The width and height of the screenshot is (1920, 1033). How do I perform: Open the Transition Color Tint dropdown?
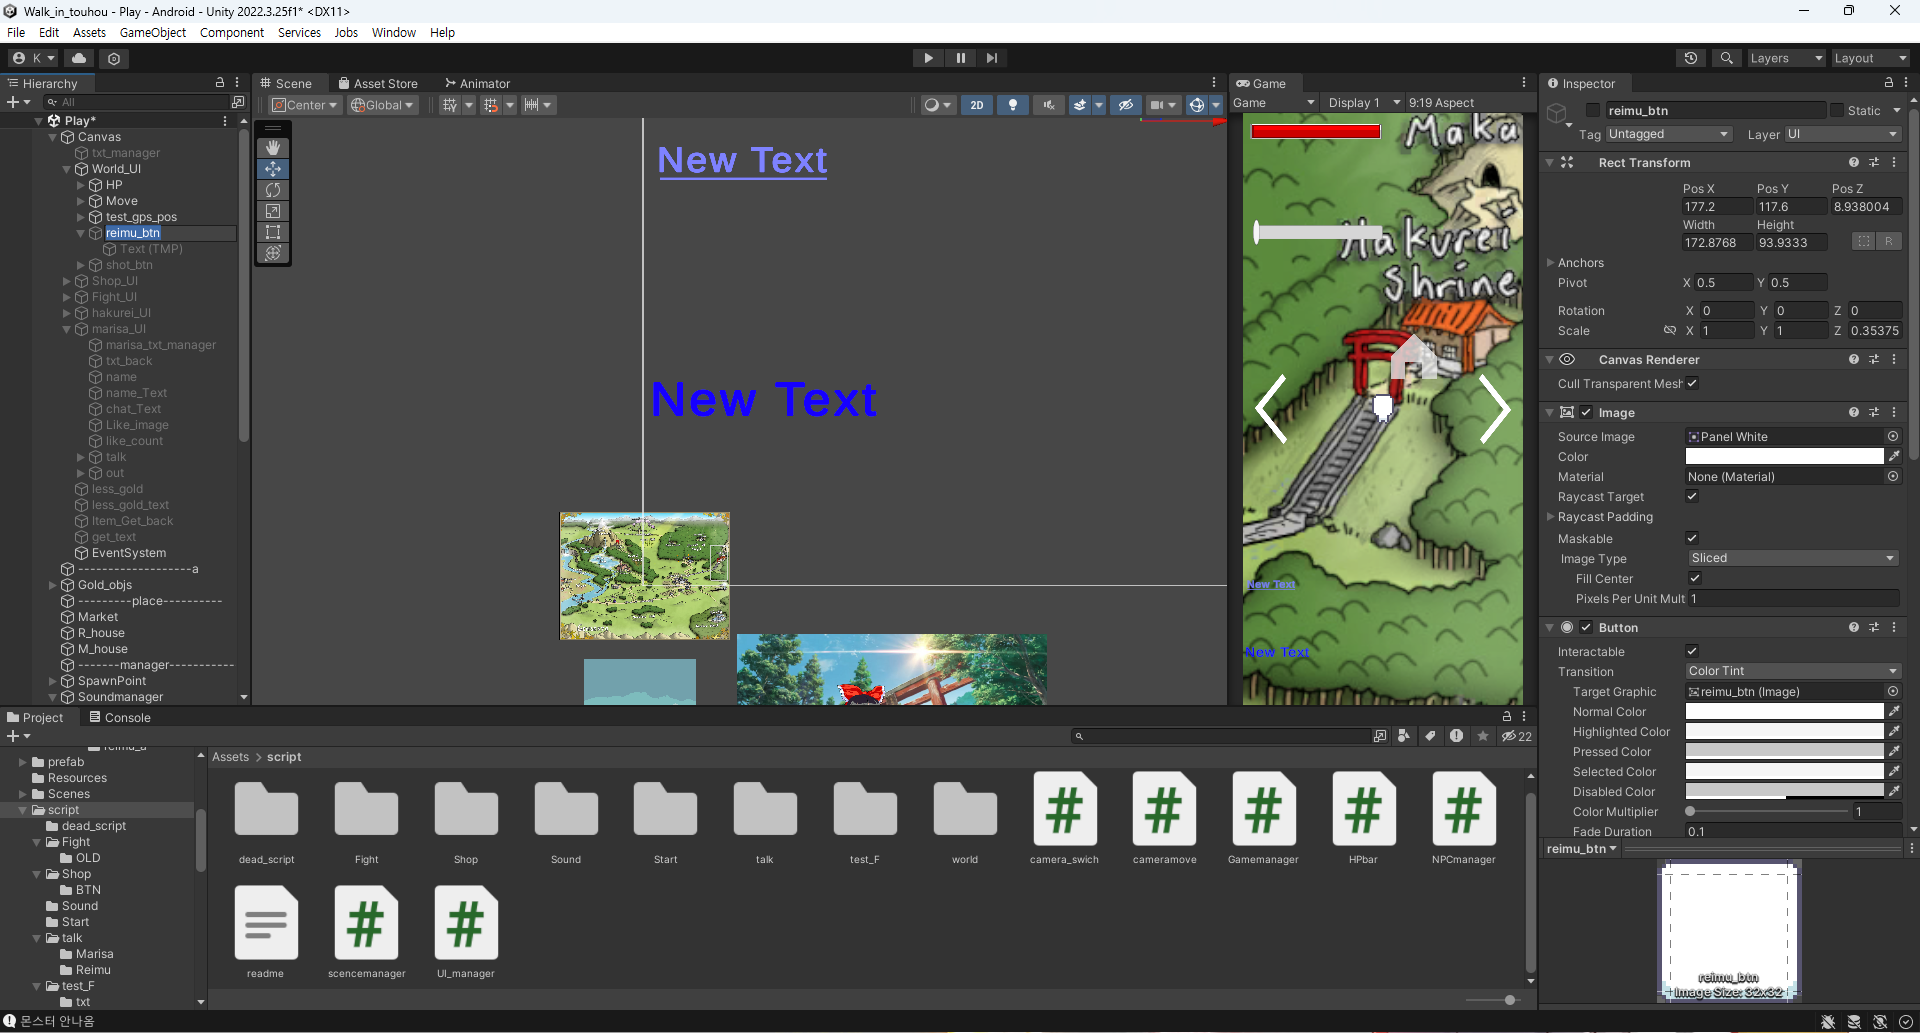pos(1792,671)
